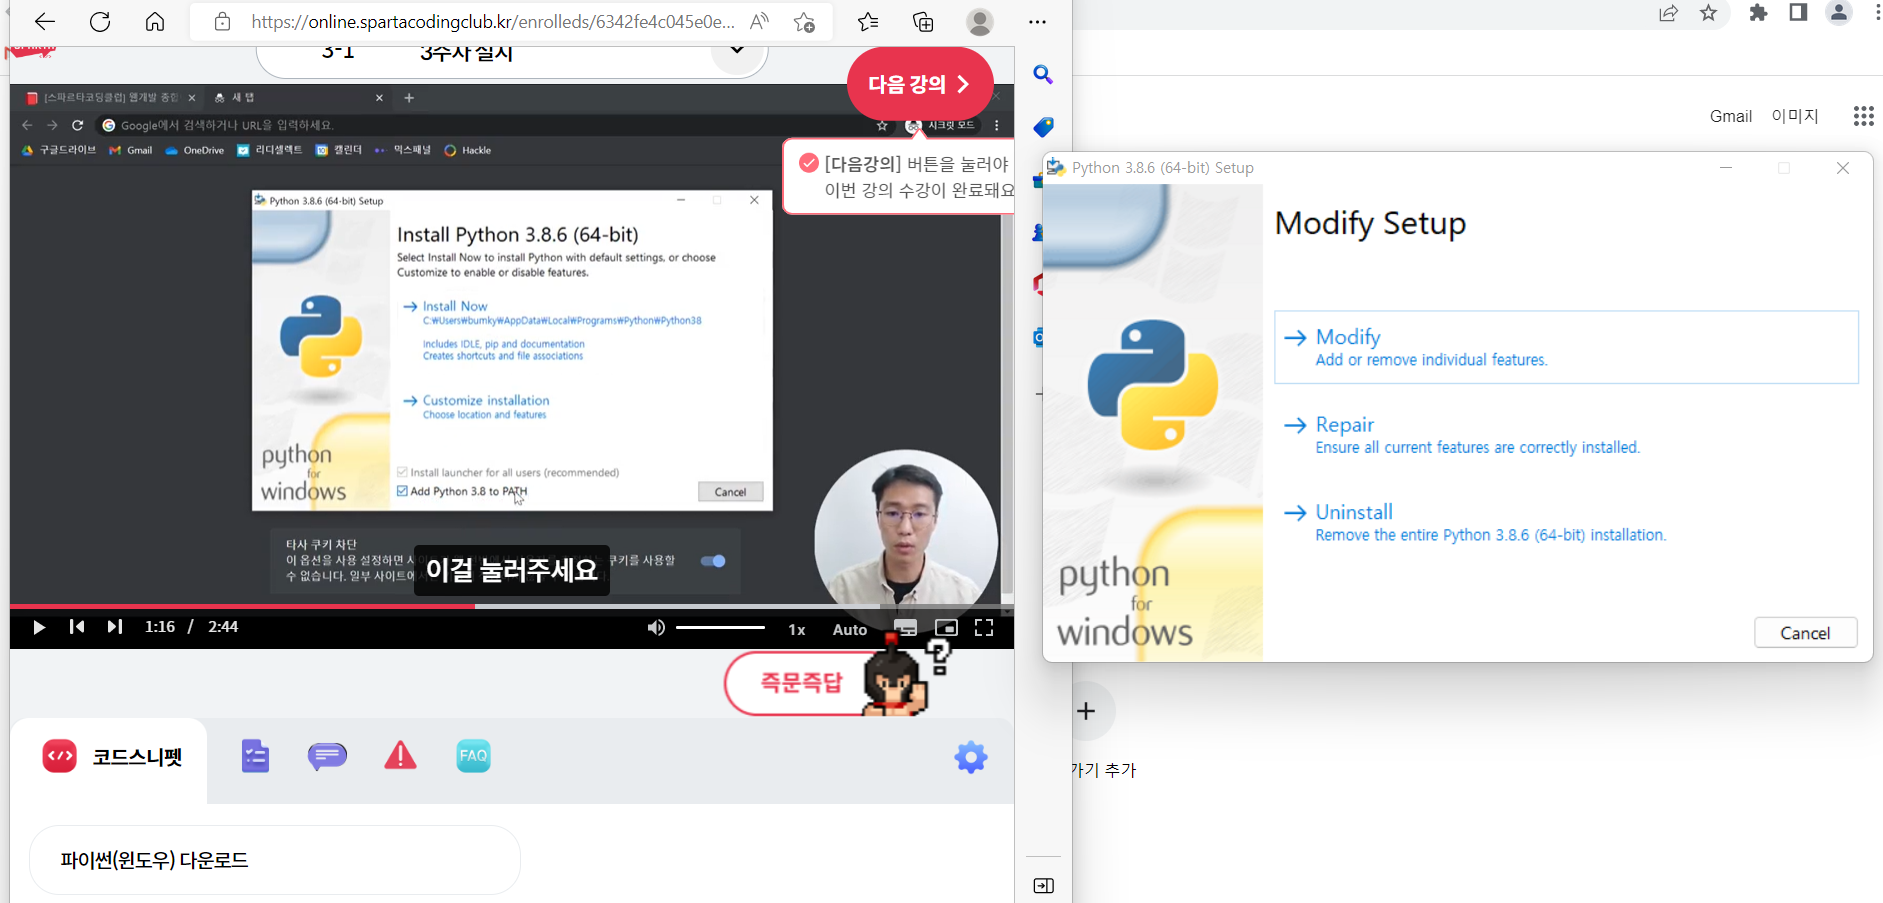Image resolution: width=1883 pixels, height=903 pixels.
Task: View site information lock icon in Edge
Action: point(222,21)
